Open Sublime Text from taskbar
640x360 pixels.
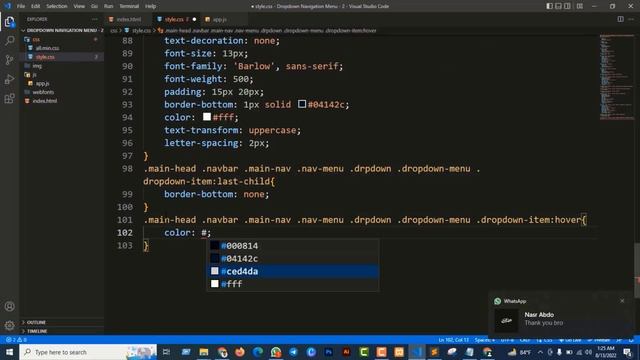[434, 352]
